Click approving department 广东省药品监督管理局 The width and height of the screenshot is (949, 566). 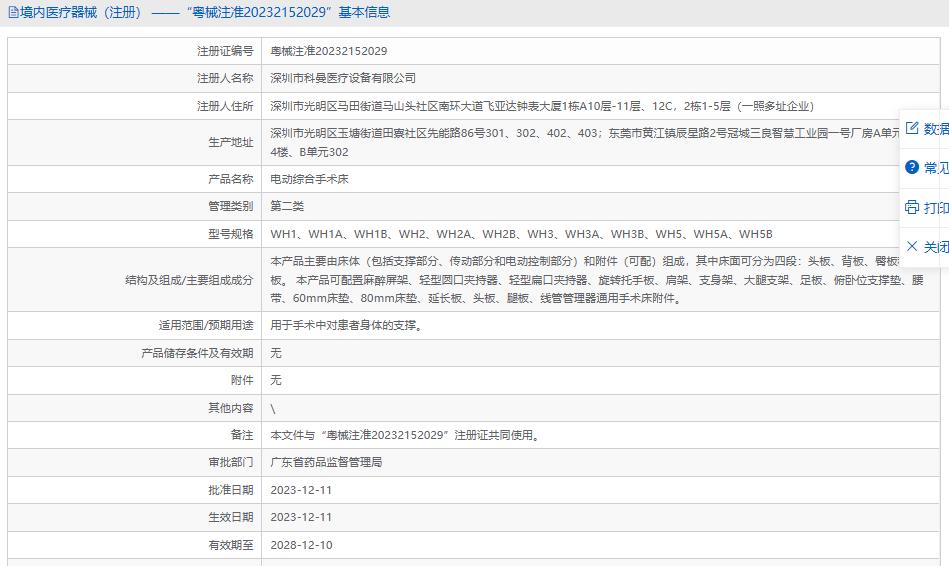pos(326,462)
